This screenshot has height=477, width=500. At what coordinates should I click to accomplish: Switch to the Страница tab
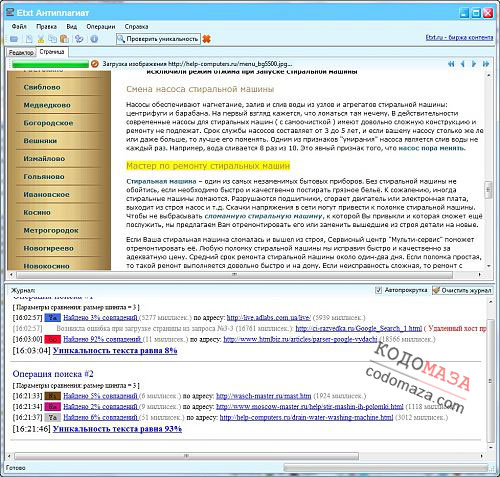point(52,52)
